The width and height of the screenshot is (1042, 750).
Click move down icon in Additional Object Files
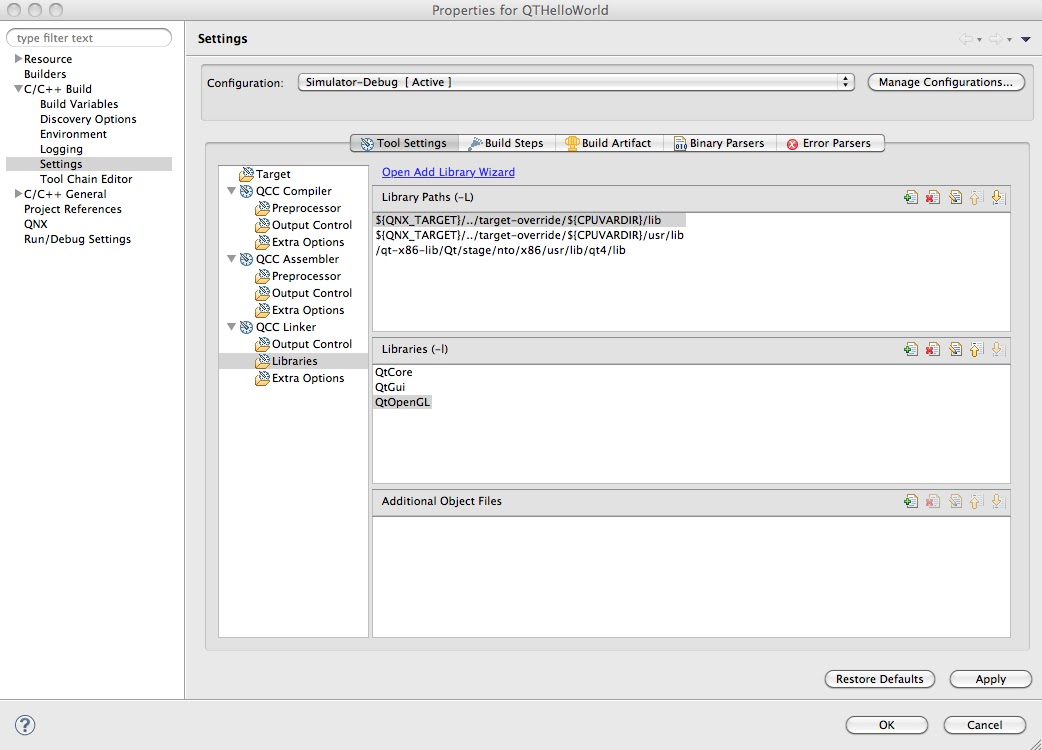(997, 502)
